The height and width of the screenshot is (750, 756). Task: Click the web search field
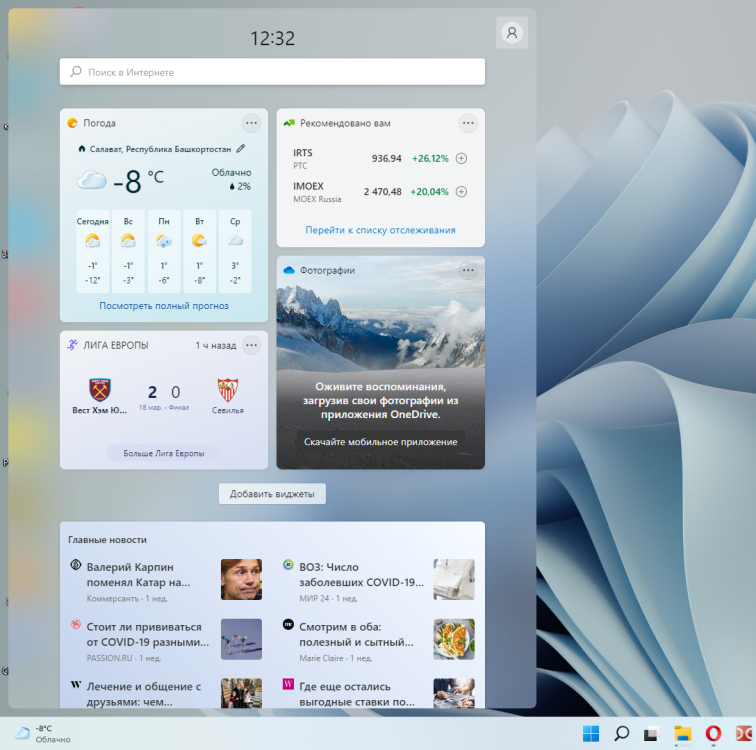[272, 72]
